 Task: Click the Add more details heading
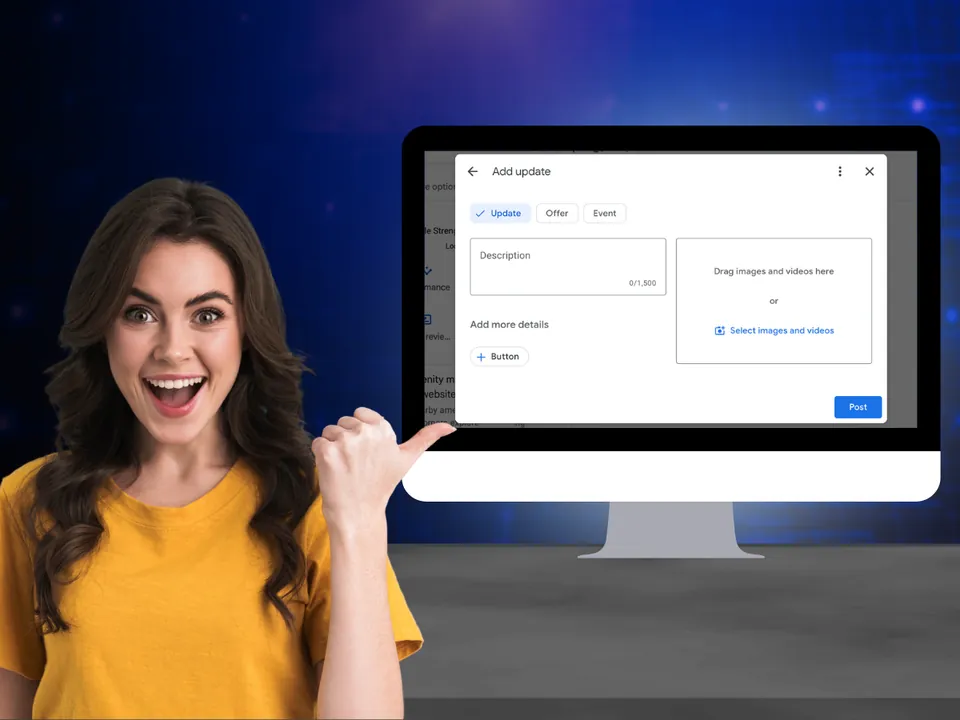pos(509,324)
